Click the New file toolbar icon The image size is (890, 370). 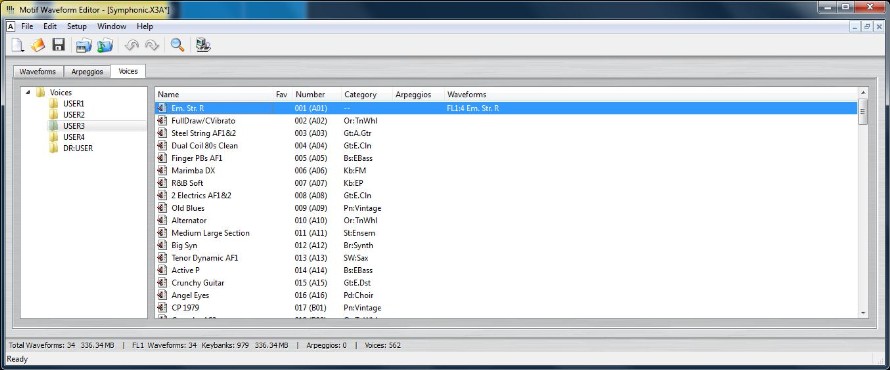(18, 45)
